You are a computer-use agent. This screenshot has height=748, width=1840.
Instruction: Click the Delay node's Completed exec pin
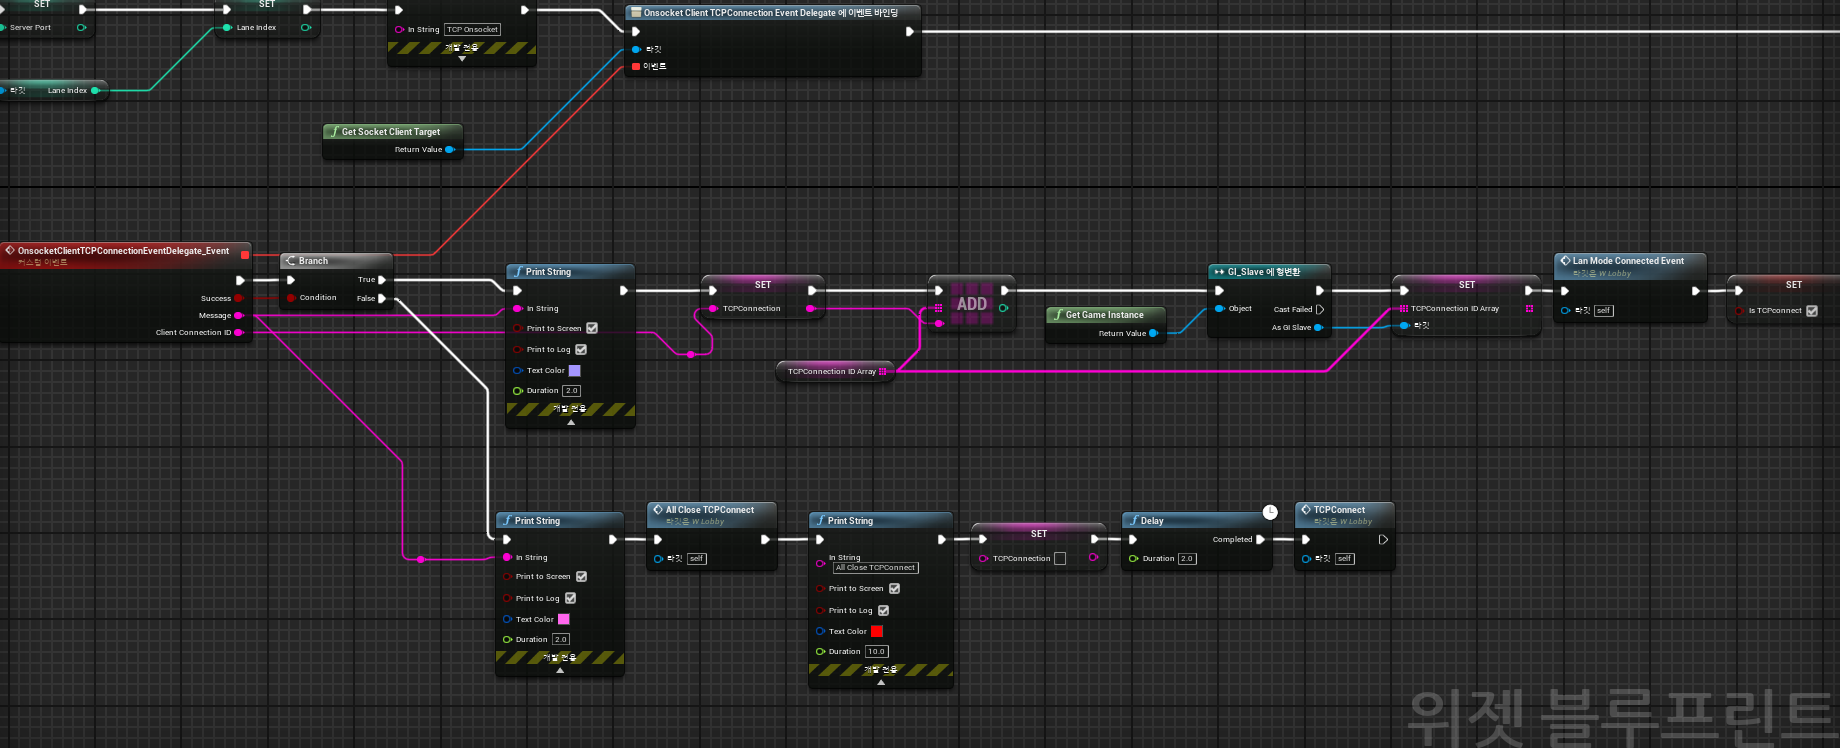pyautogui.click(x=1260, y=539)
